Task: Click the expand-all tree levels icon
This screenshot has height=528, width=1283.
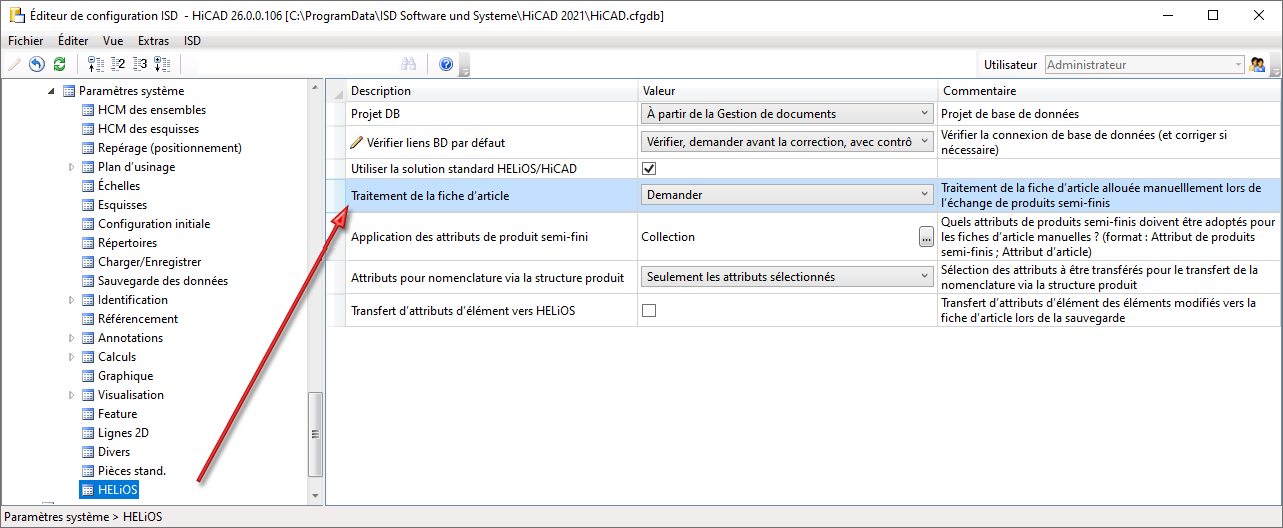Action: pyautogui.click(x=162, y=64)
